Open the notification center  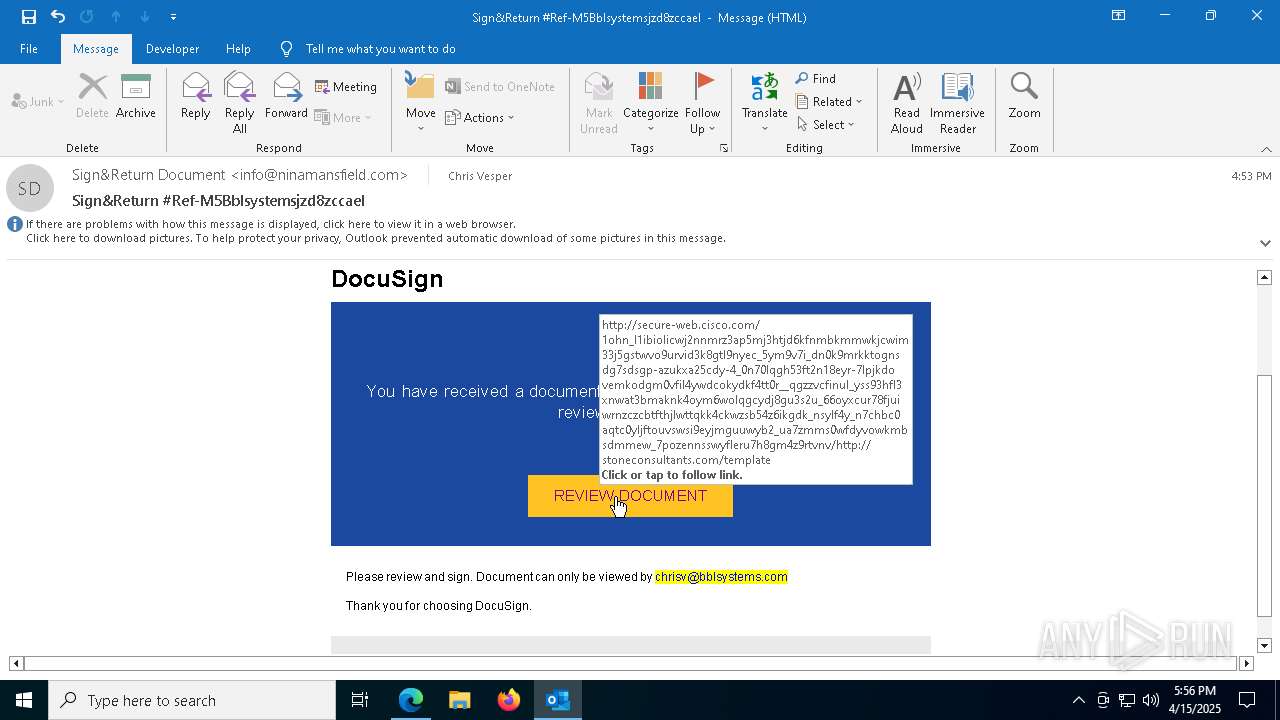pos(1248,700)
